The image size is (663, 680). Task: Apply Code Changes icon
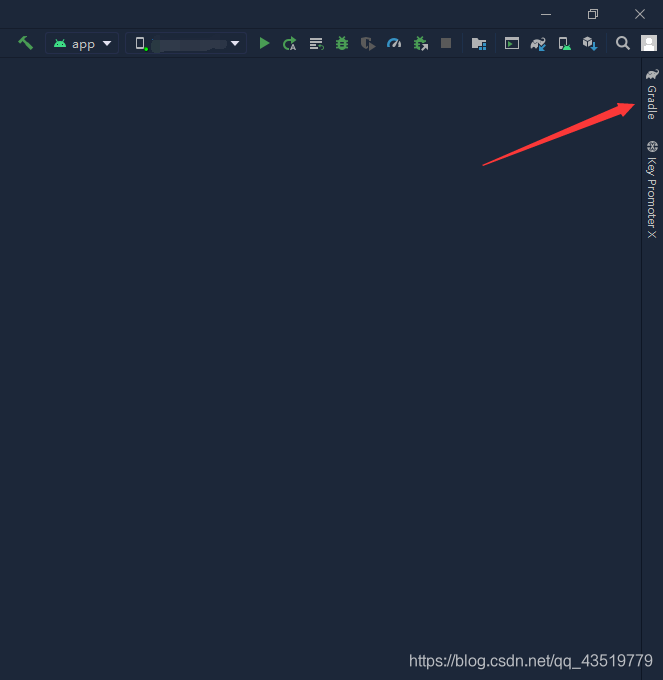[316, 44]
